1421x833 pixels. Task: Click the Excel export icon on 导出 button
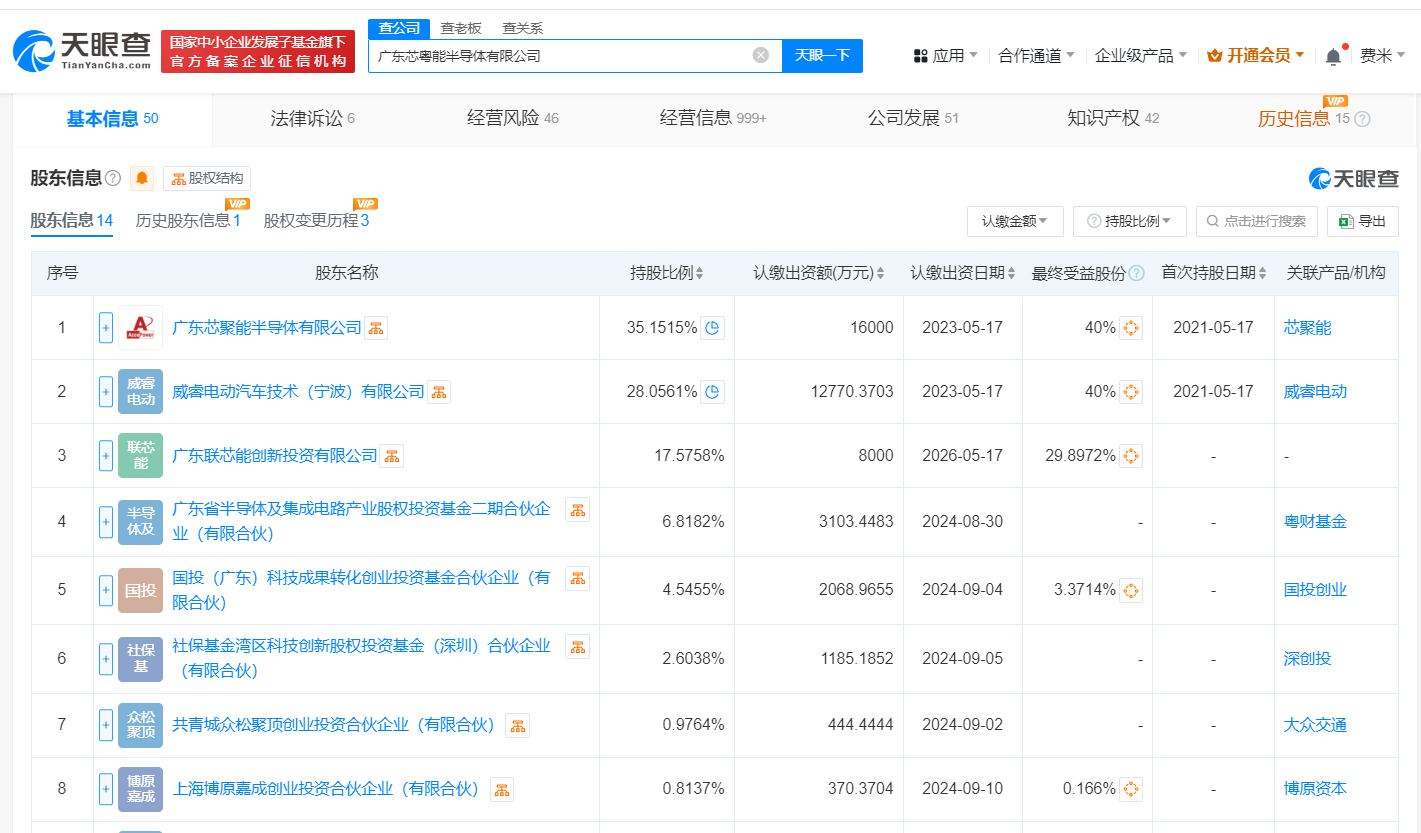(1349, 221)
